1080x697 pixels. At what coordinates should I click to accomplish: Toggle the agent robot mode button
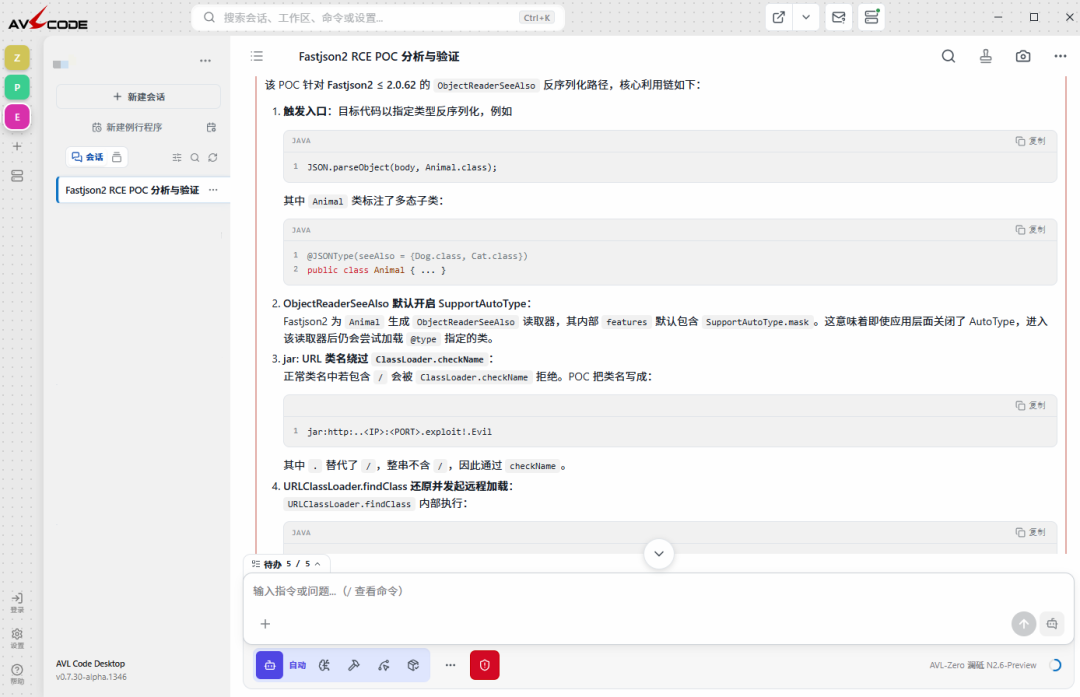coord(270,665)
